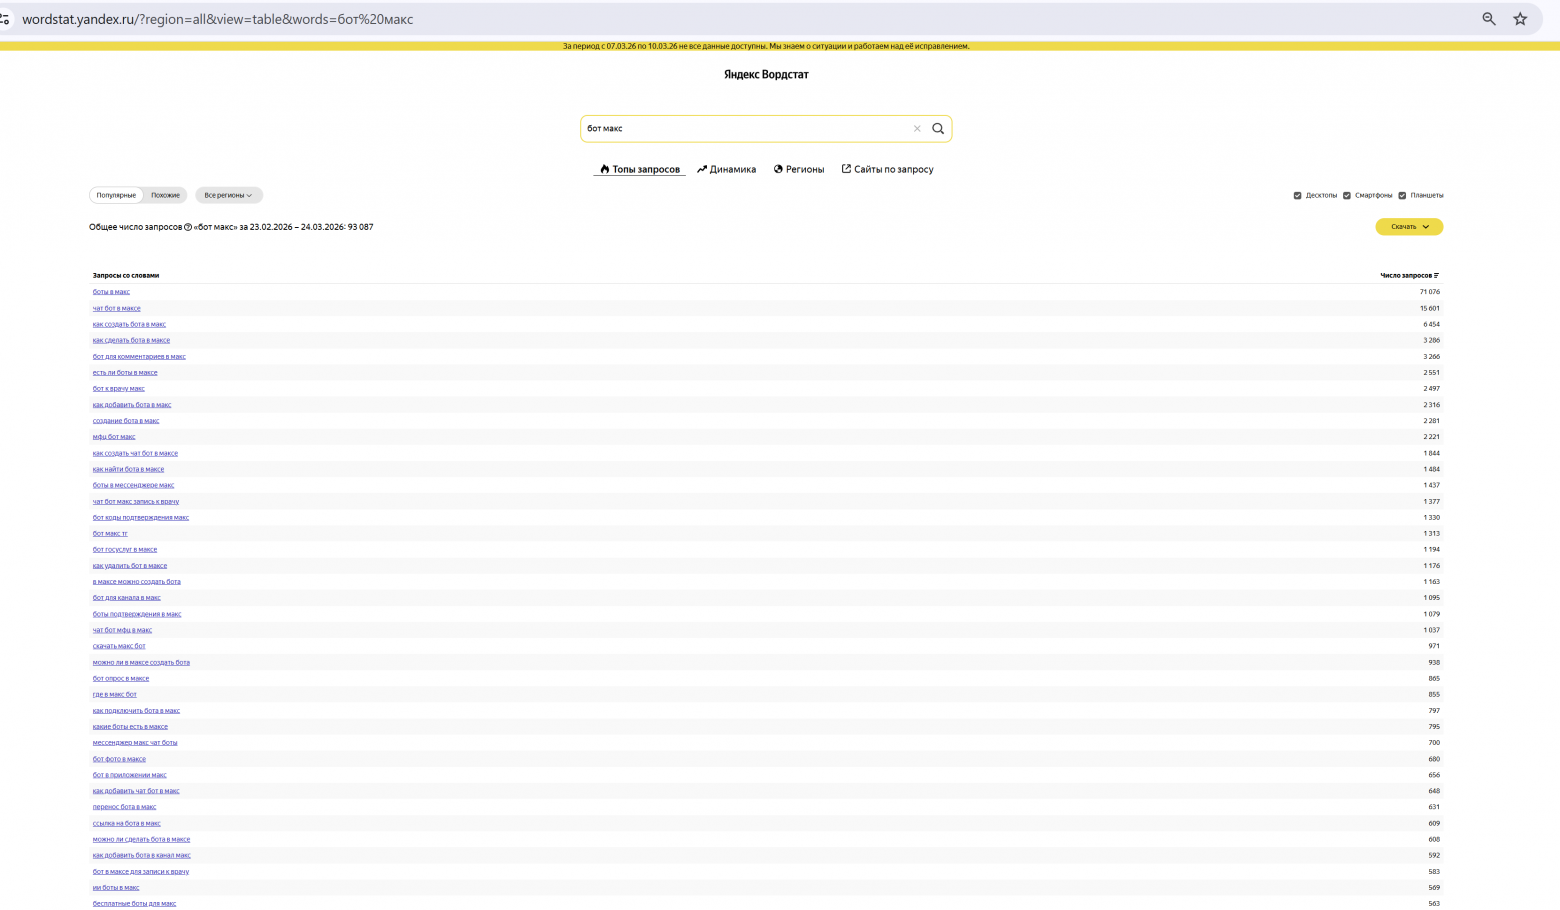Open the query link 'бот для канала в макс'

click(127, 598)
